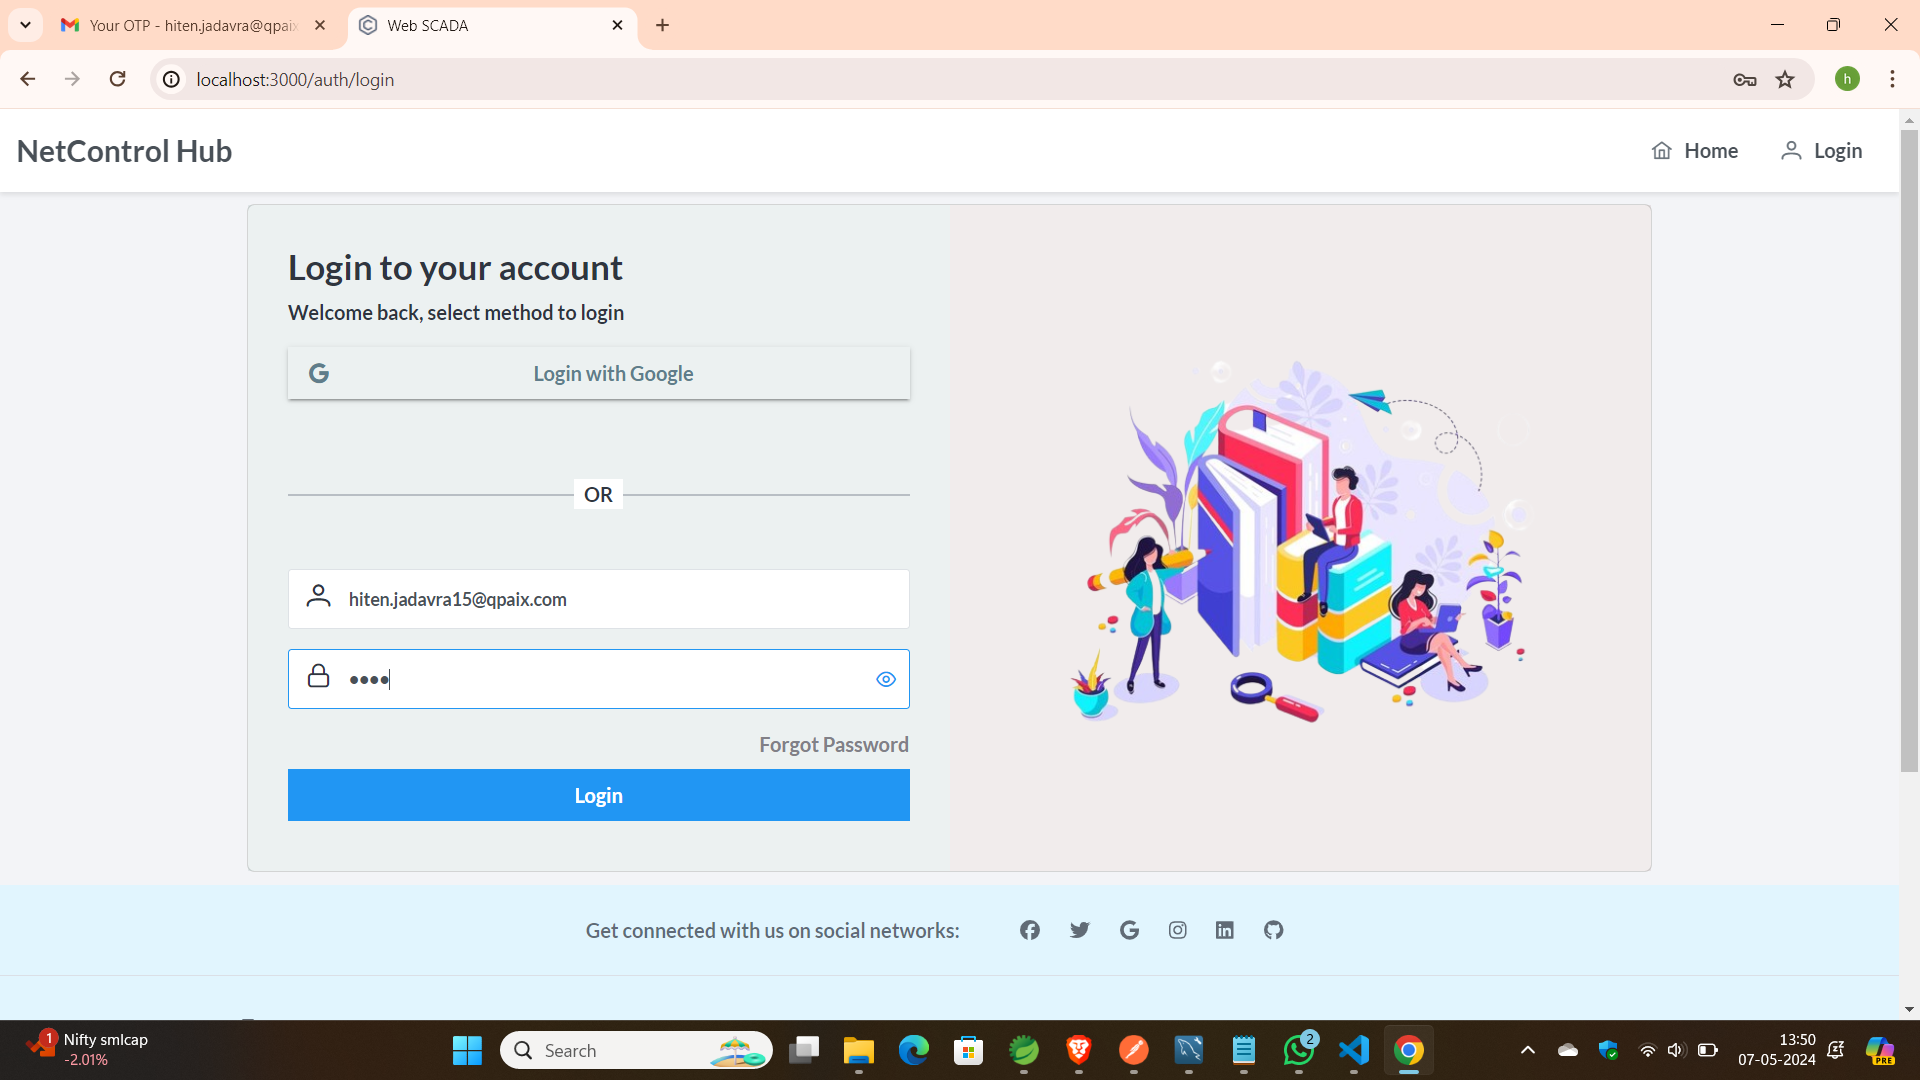The width and height of the screenshot is (1920, 1080).
Task: Click the Google social icon in footer
Action: pos(1129,930)
